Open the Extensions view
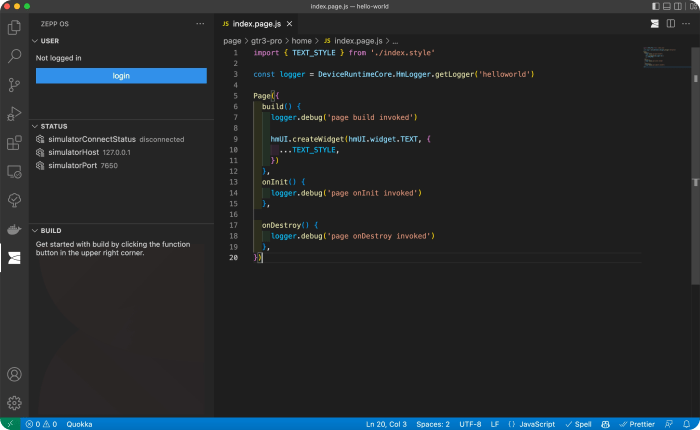This screenshot has height=430, width=700. pyautogui.click(x=14, y=143)
